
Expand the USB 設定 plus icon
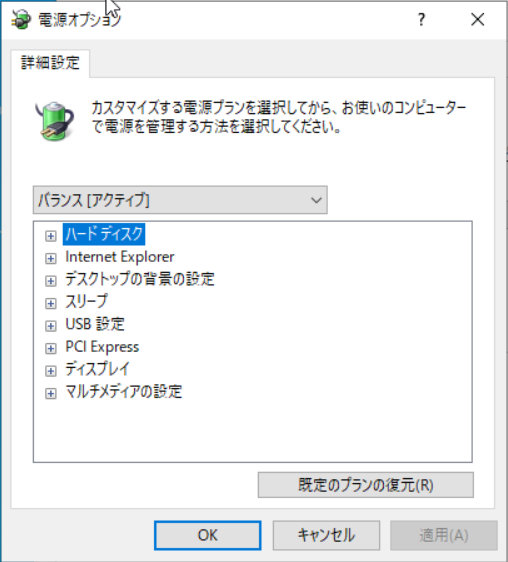(x=51, y=326)
